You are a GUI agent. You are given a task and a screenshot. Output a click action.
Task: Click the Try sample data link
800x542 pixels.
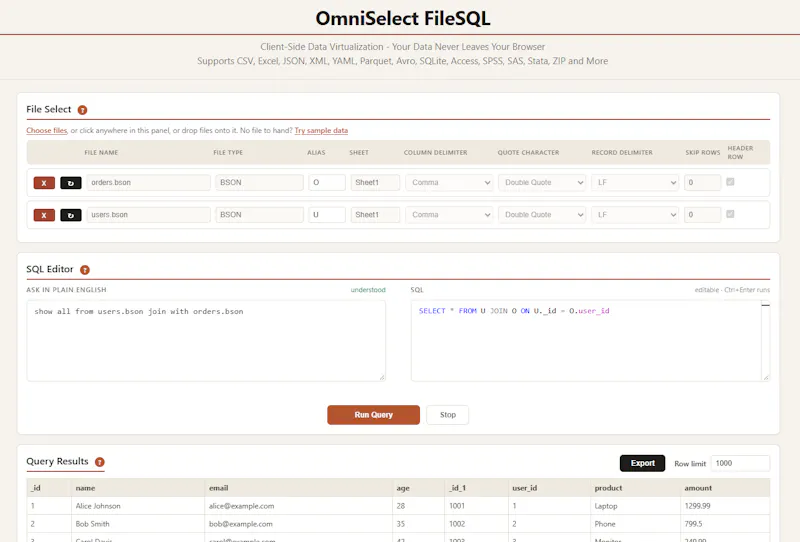pos(321,131)
